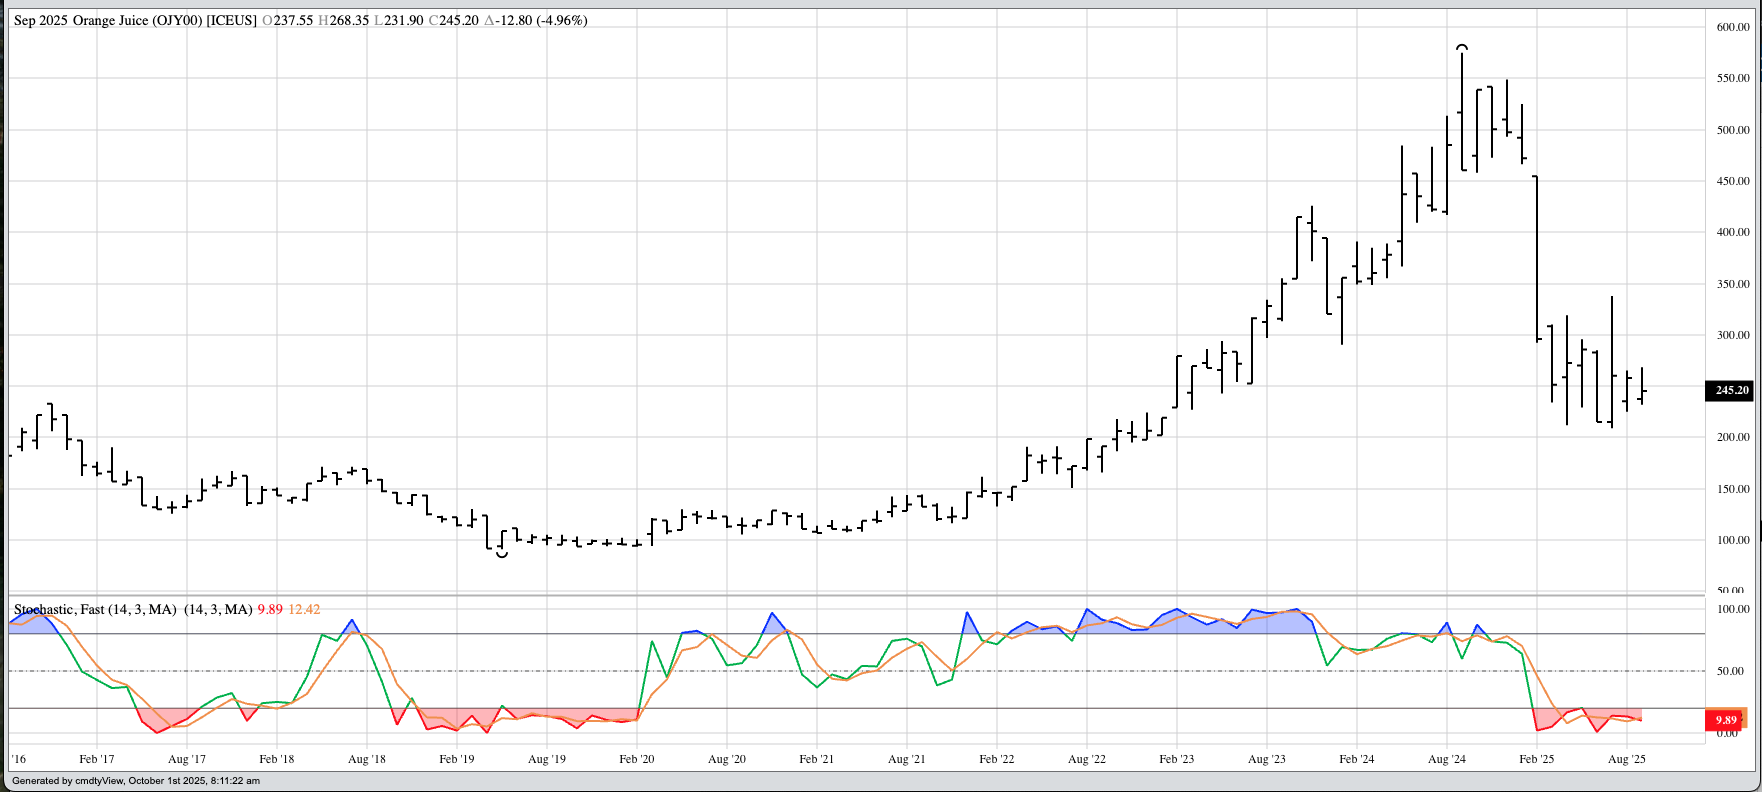Click the orange 12.42 moving average value
Screen dimensions: 1762x792
304,609
